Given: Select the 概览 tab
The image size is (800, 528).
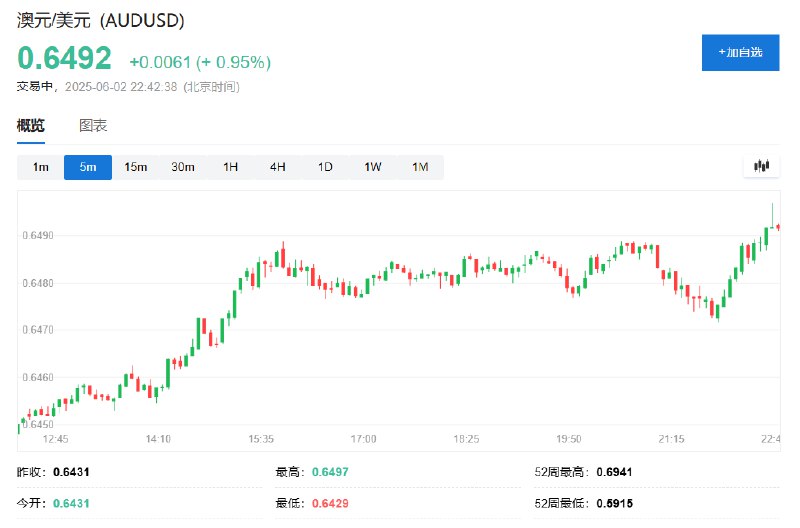Looking at the screenshot, I should click(x=31, y=125).
